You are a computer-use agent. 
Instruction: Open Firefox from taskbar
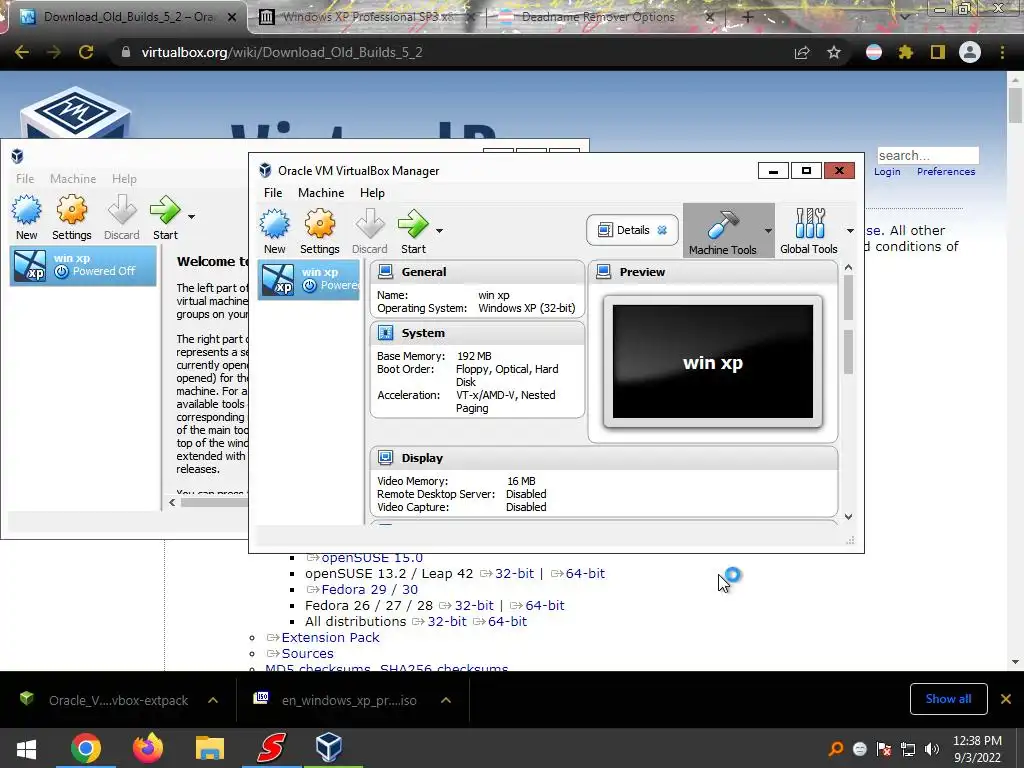pyautogui.click(x=148, y=748)
